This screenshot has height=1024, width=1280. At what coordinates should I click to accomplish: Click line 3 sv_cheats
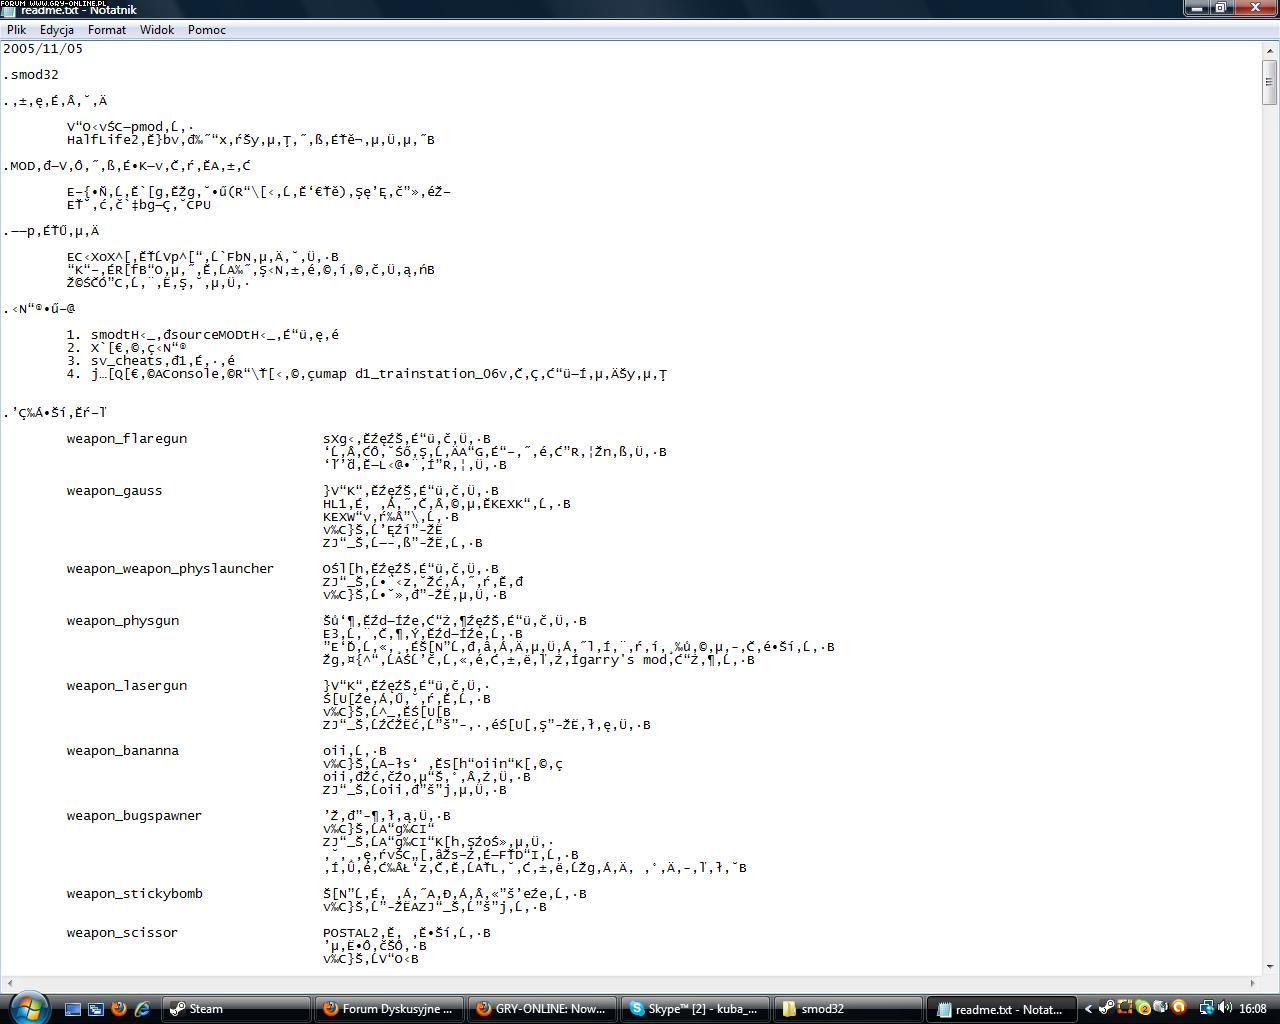point(151,361)
